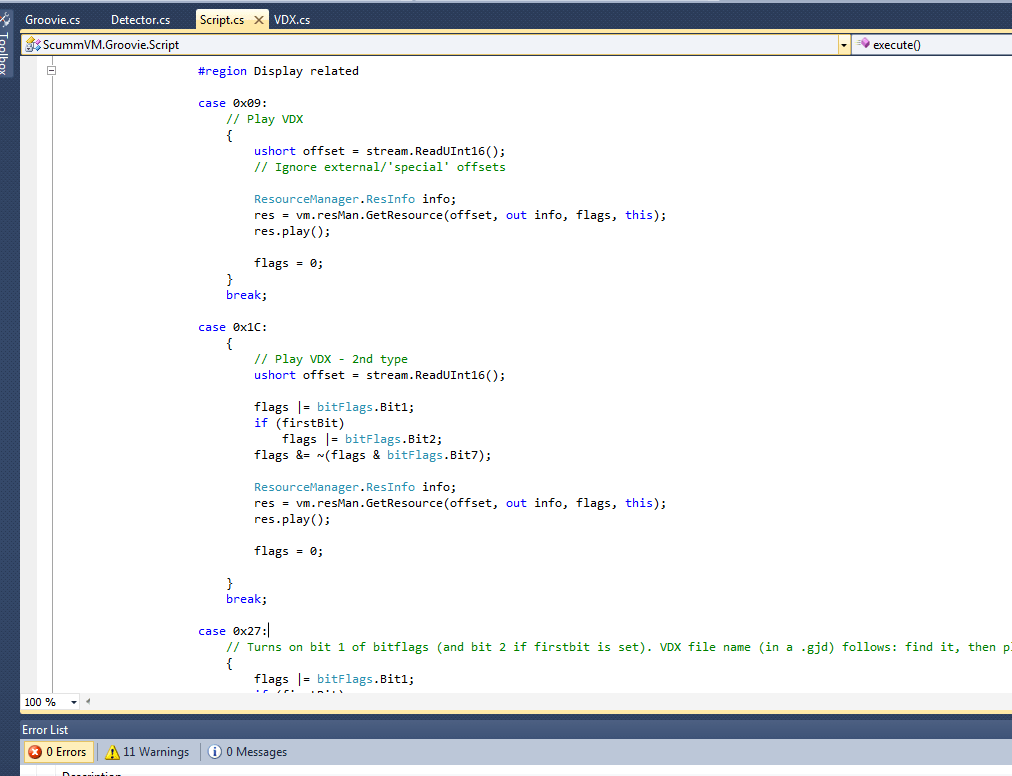The width and height of the screenshot is (1012, 776).
Task: Click the class icon beside ScummVM.Groovie.Script
Action: pos(33,45)
